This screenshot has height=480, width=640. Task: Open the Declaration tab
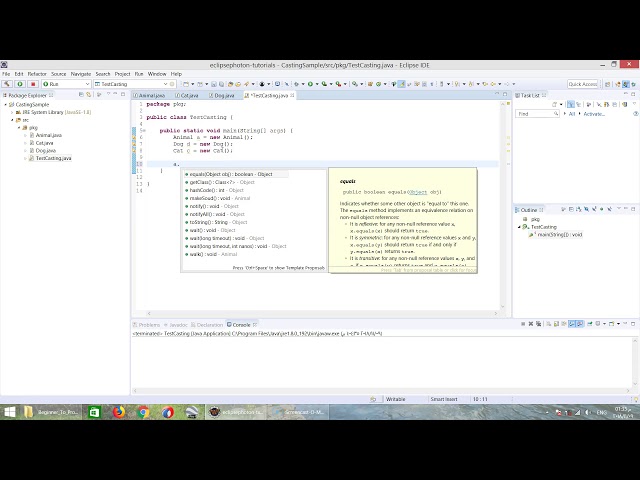click(x=207, y=325)
